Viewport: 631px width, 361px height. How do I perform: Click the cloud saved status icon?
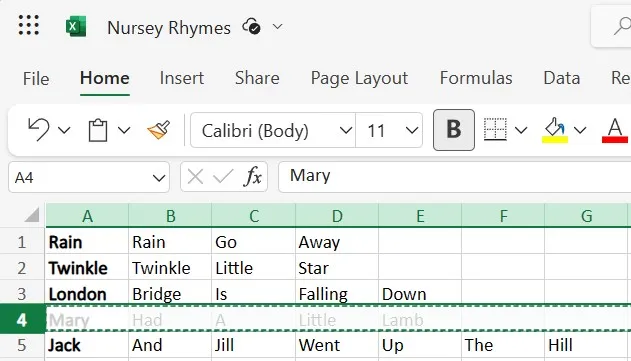coord(252,27)
